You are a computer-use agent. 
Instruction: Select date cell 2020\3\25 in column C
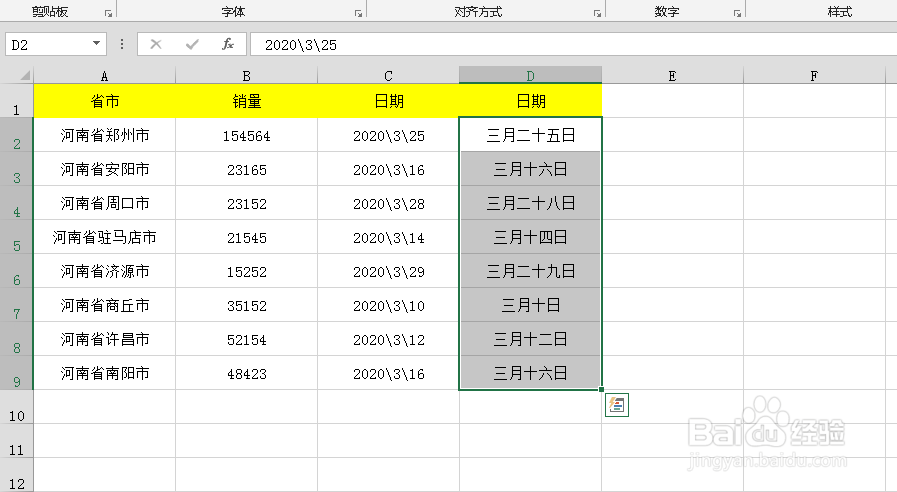(388, 135)
